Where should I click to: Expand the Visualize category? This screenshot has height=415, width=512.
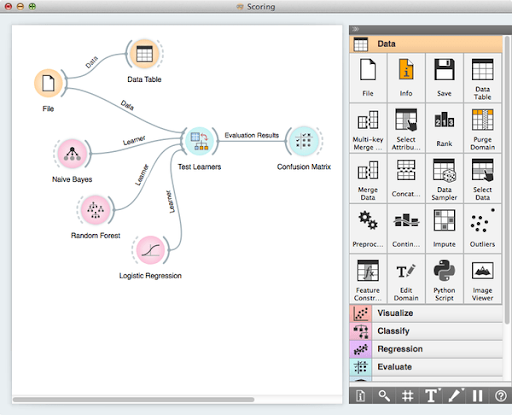pos(426,313)
